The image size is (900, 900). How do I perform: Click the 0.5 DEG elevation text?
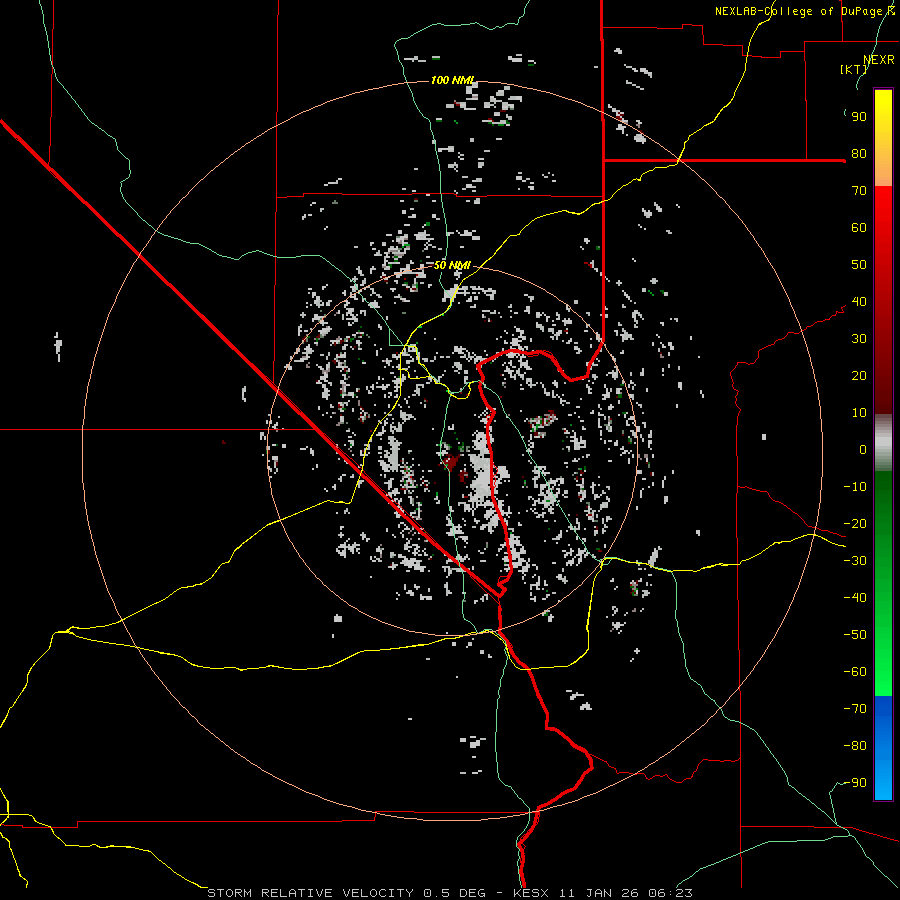(x=455, y=893)
